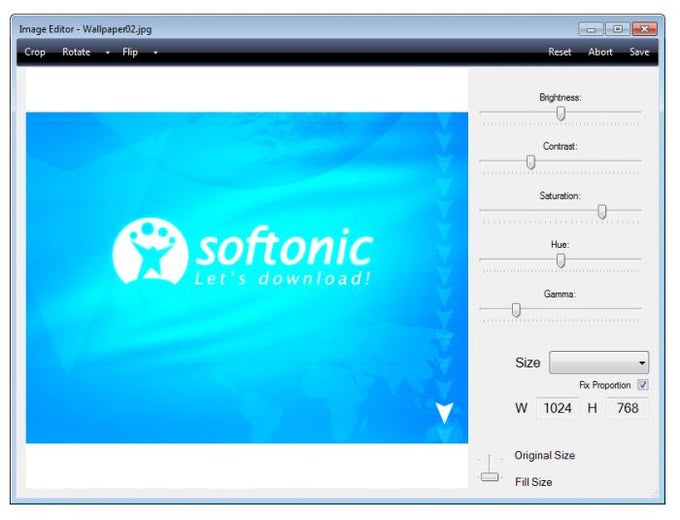Click the Fill Size label
680x520 pixels.
(x=533, y=482)
